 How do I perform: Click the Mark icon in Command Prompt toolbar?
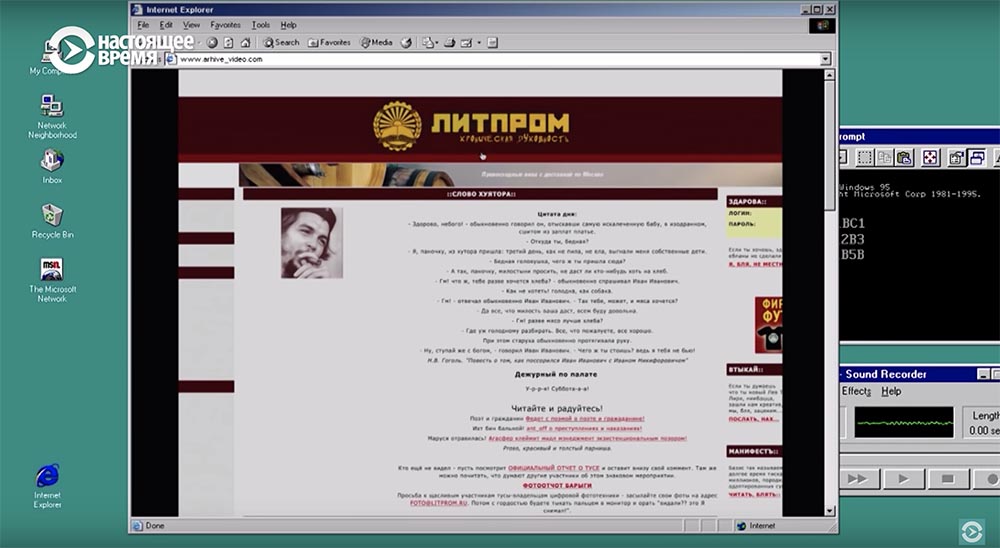(865, 158)
